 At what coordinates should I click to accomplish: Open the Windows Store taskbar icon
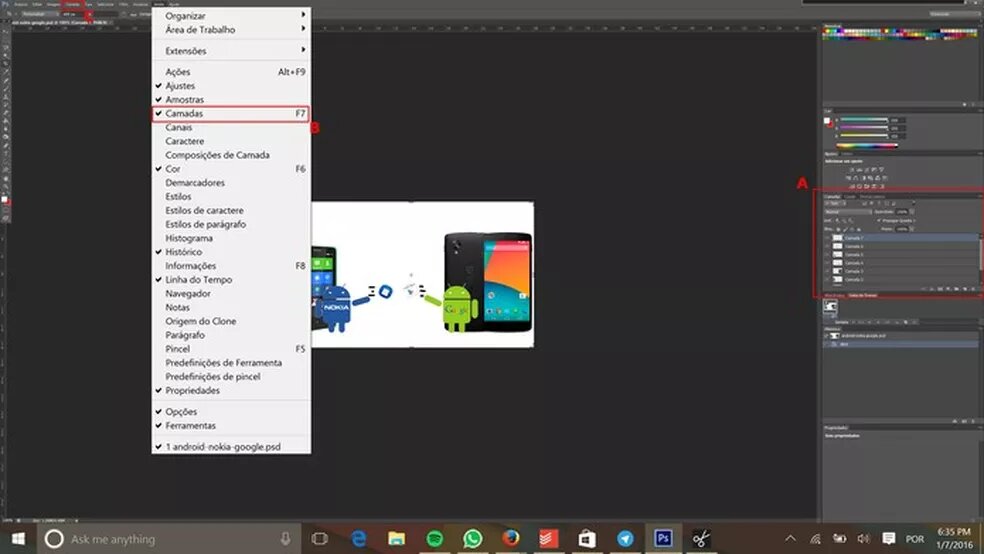(587, 538)
